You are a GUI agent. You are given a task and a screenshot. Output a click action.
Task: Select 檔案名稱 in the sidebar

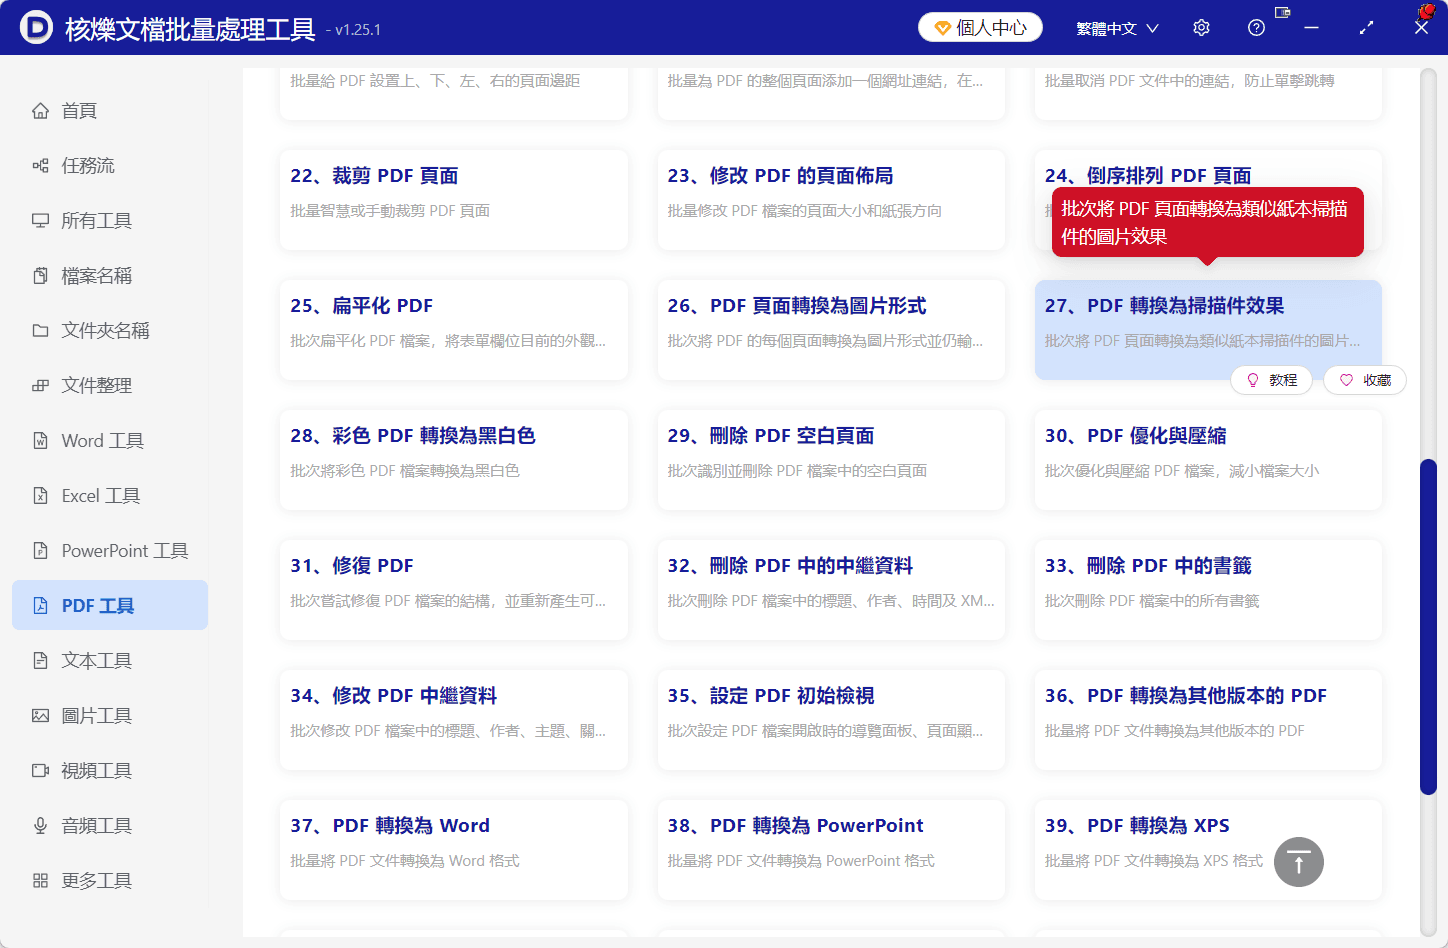tap(110, 276)
